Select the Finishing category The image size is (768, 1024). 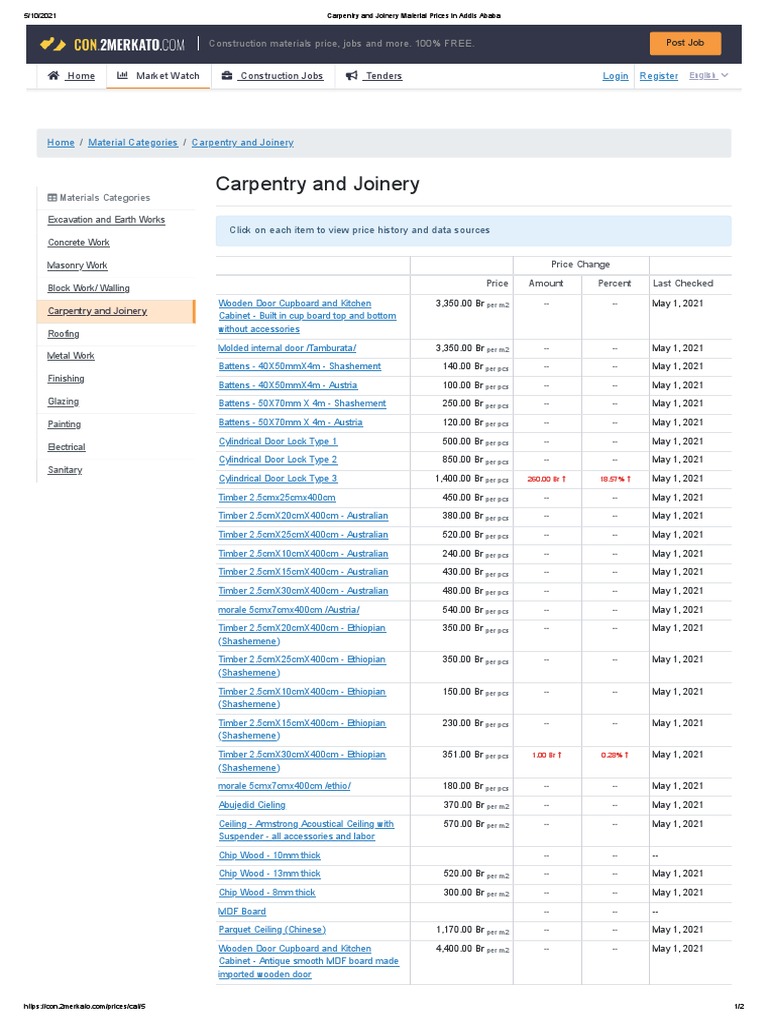(66, 379)
